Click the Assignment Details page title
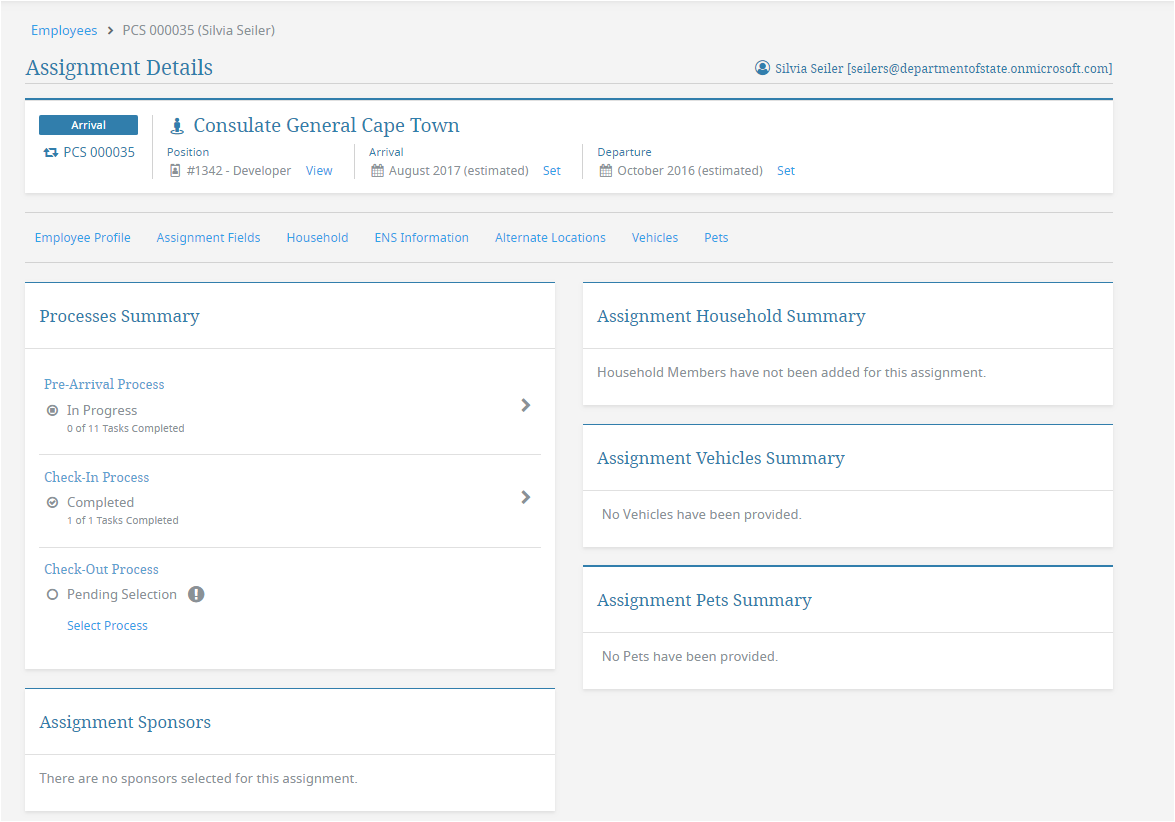This screenshot has height=822, width=1175. [119, 67]
